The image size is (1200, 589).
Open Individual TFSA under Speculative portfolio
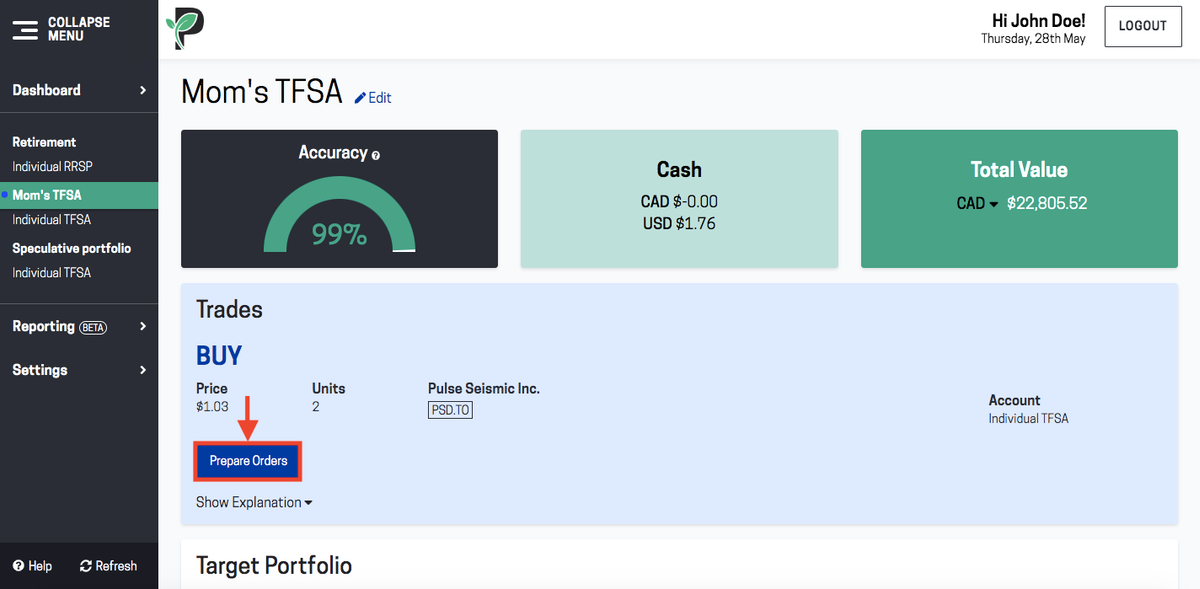coord(51,272)
